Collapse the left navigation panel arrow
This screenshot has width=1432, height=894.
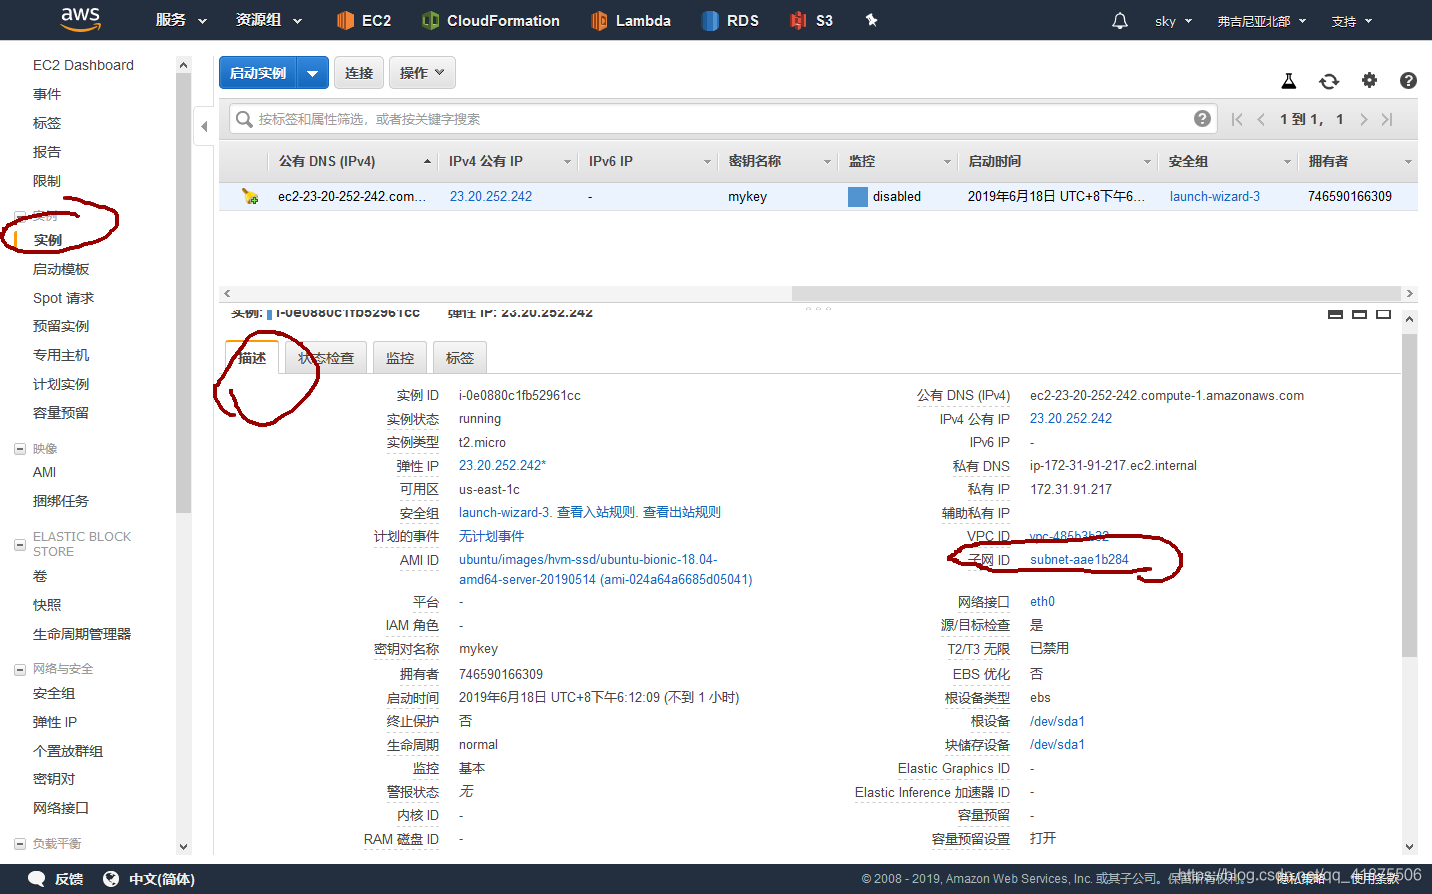pyautogui.click(x=204, y=126)
